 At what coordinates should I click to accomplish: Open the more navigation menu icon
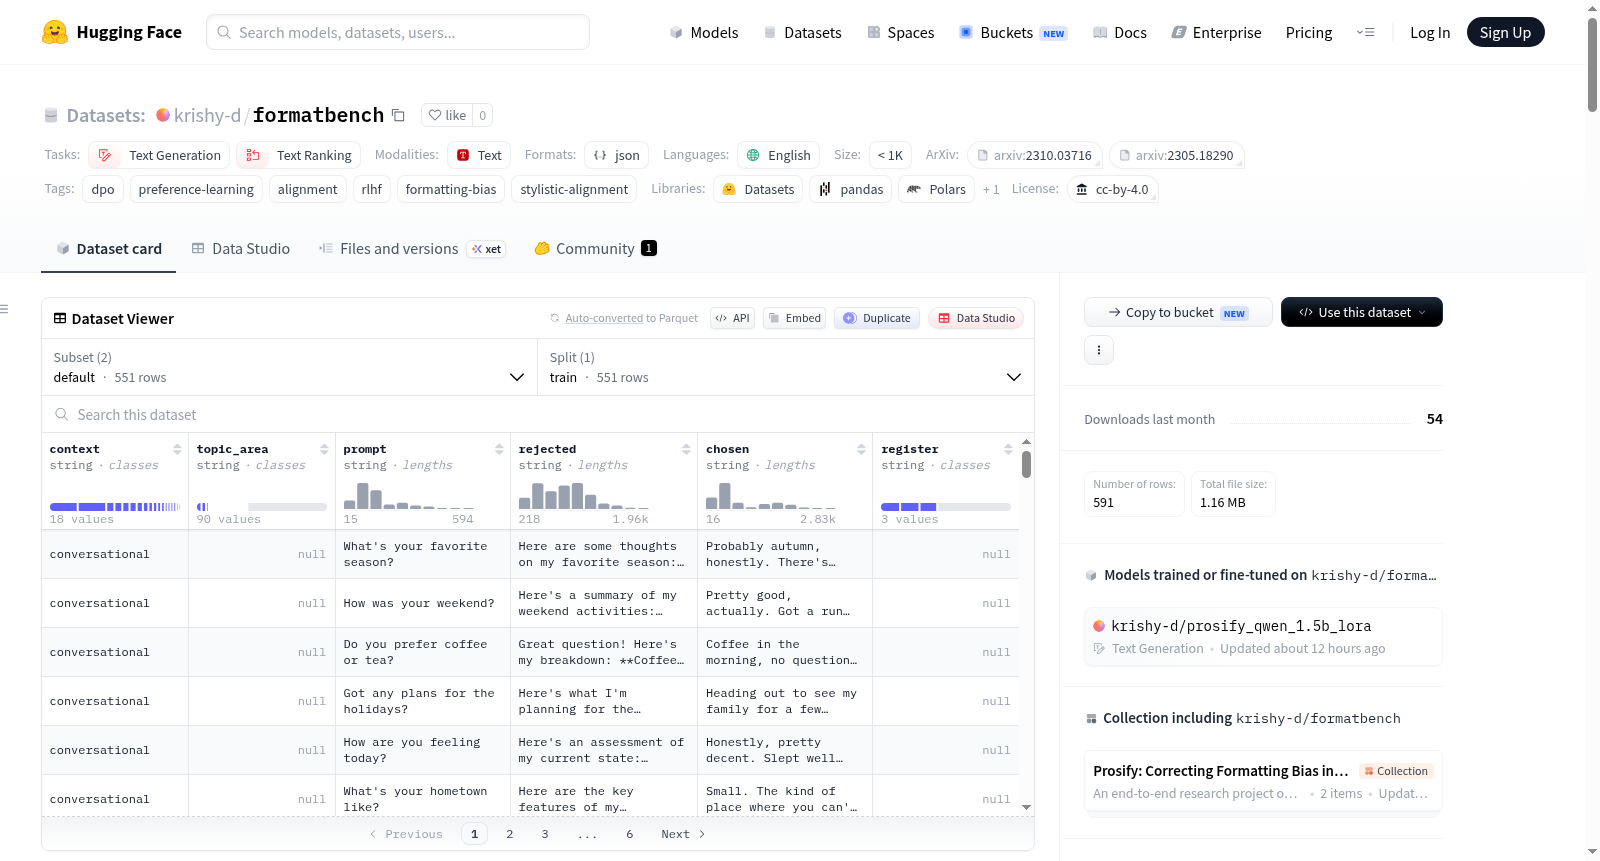click(1365, 32)
